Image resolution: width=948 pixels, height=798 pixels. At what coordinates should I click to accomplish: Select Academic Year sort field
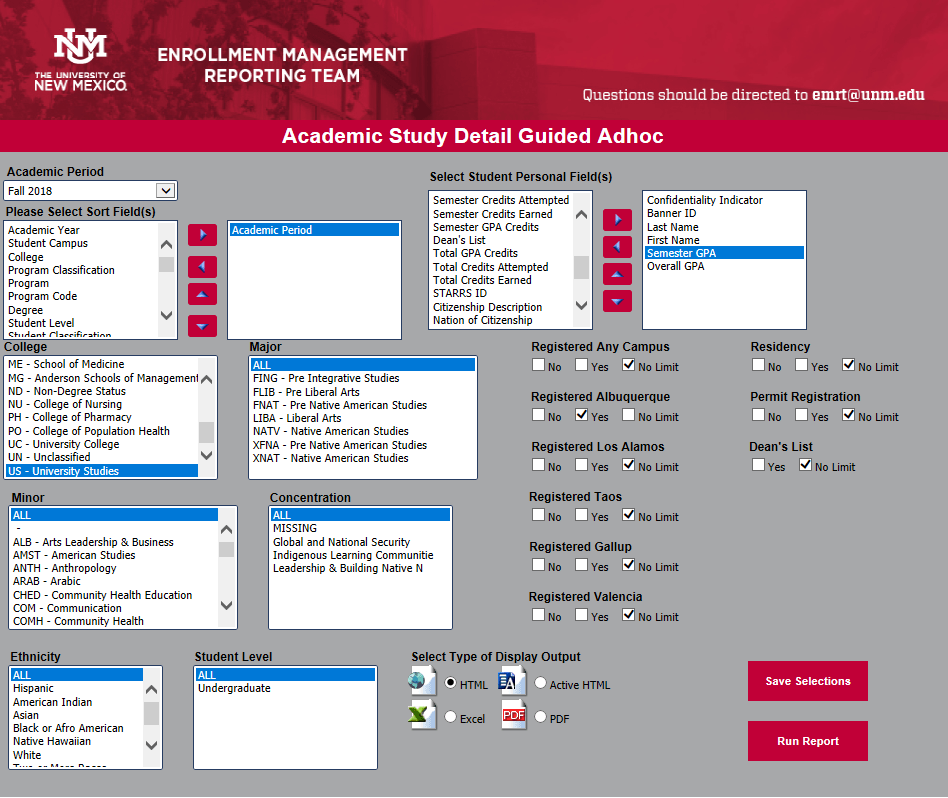coord(44,230)
